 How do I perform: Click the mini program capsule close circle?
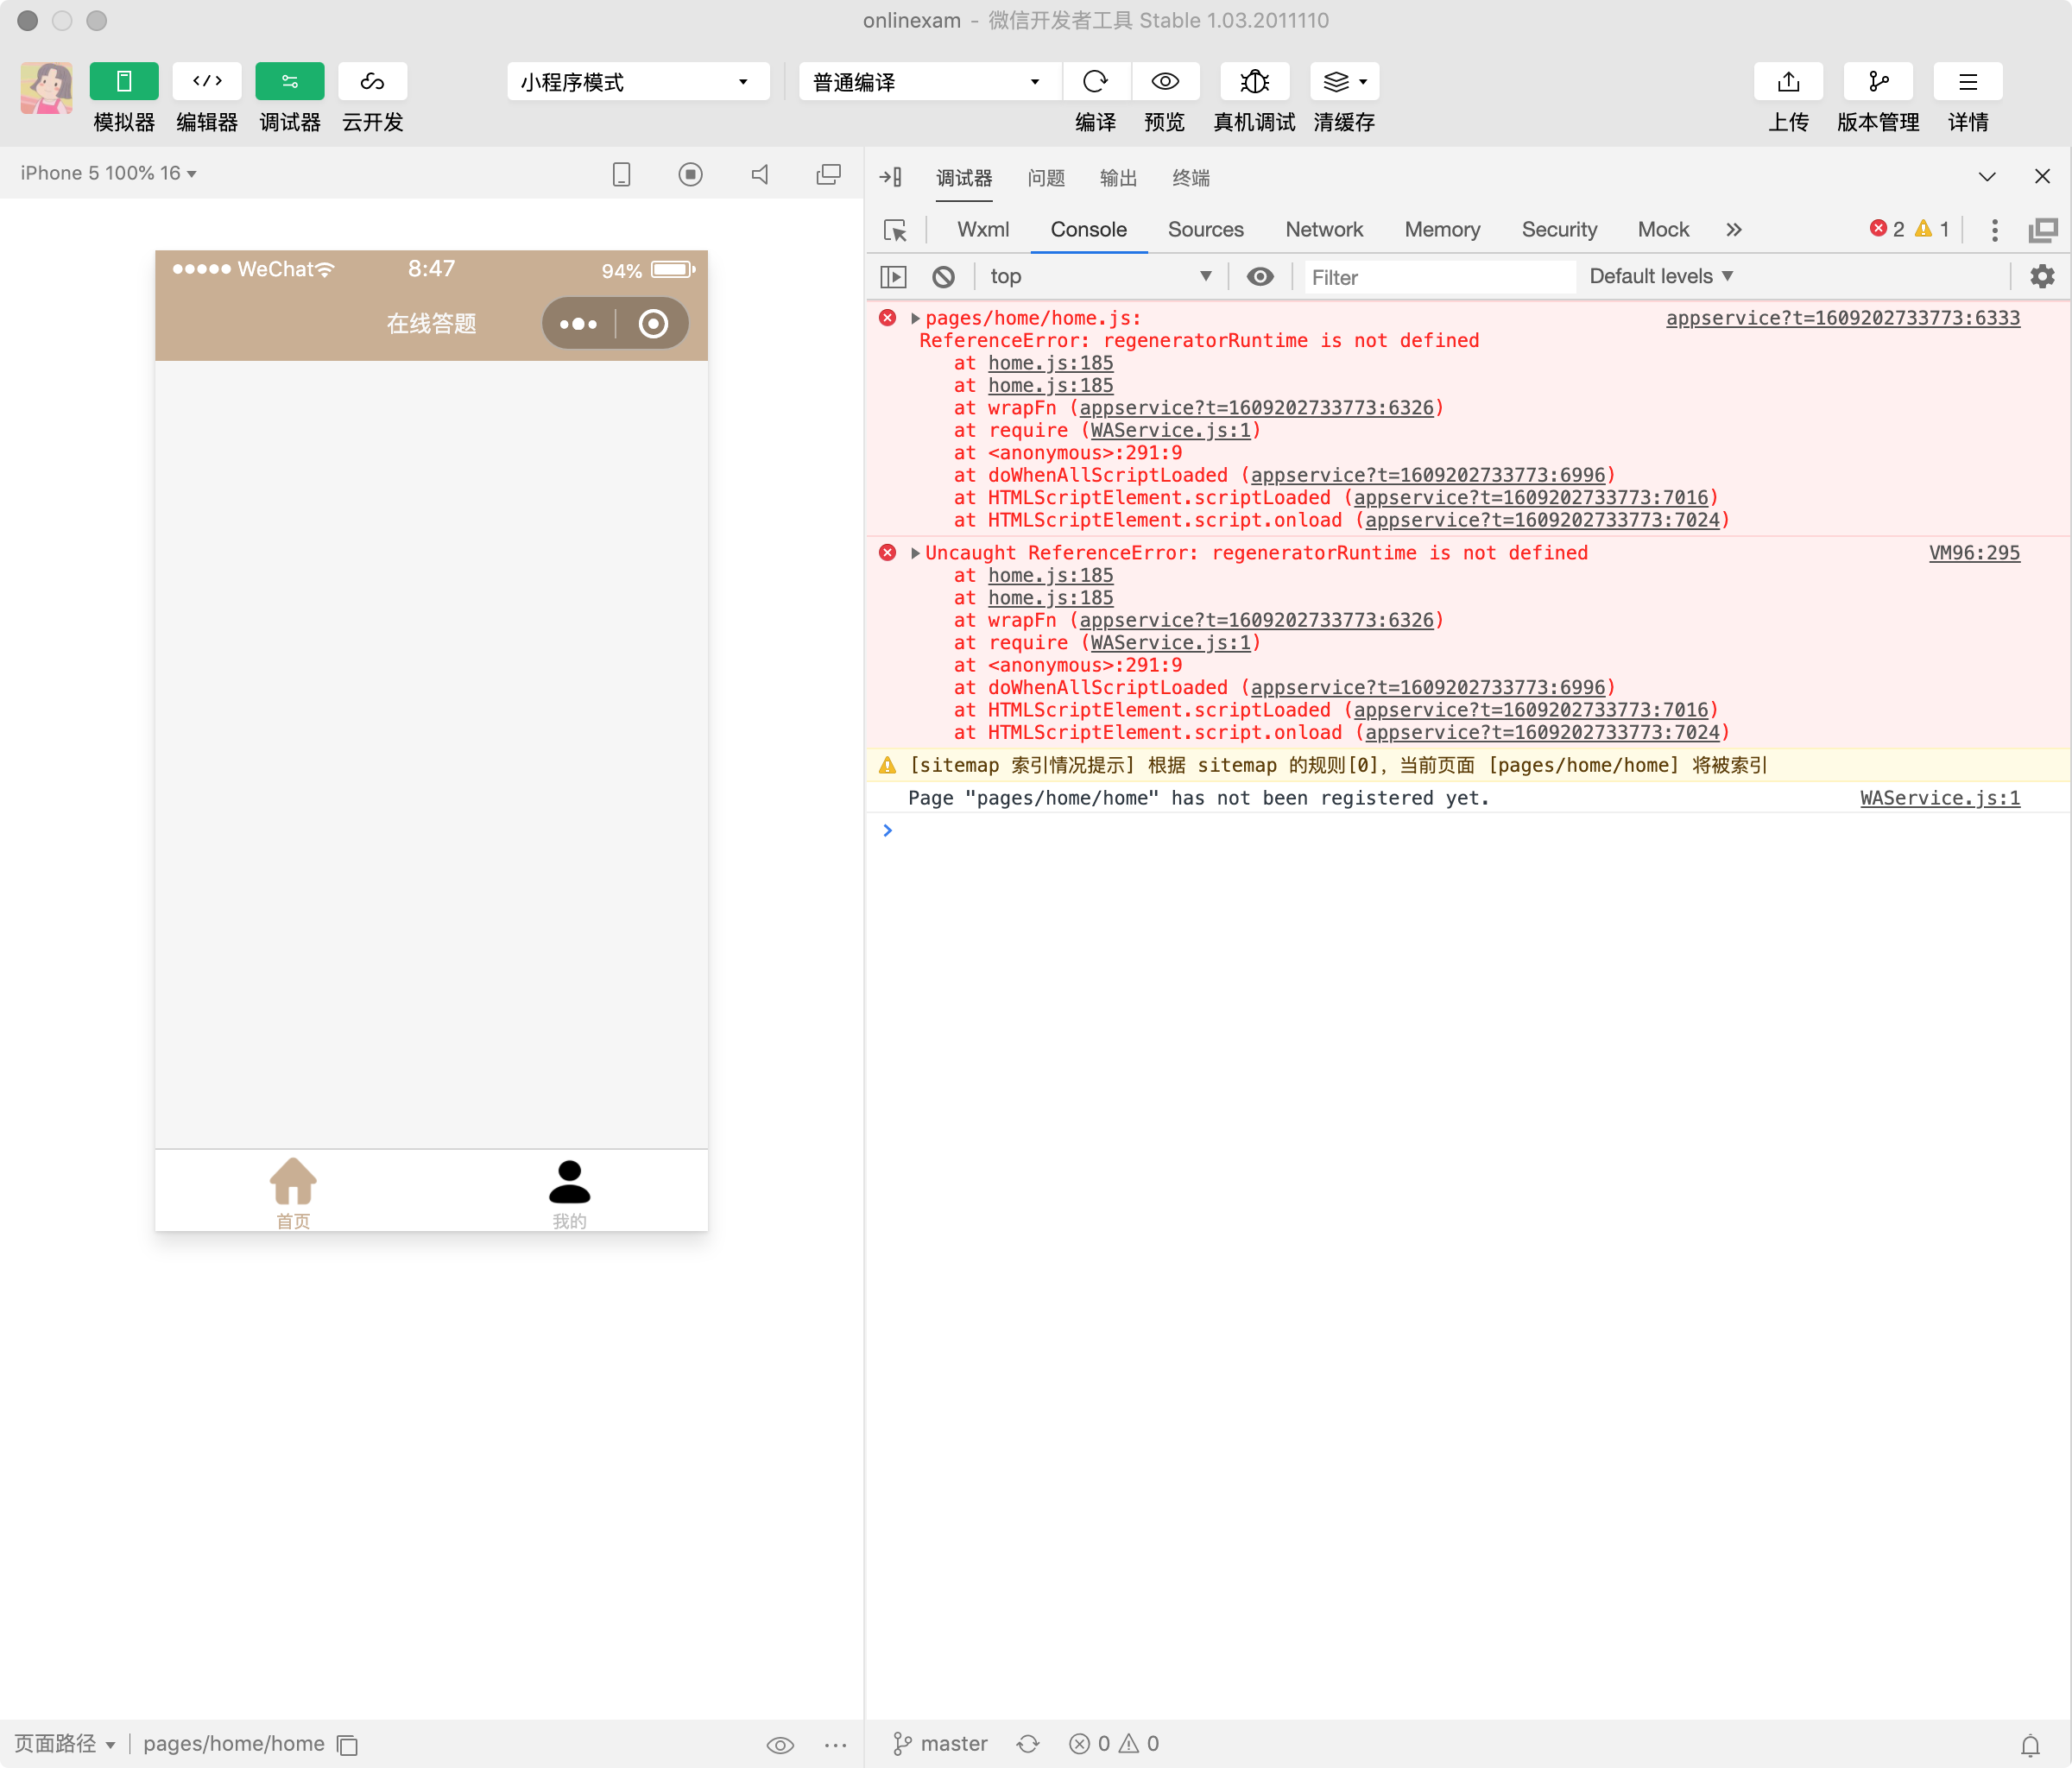(653, 324)
